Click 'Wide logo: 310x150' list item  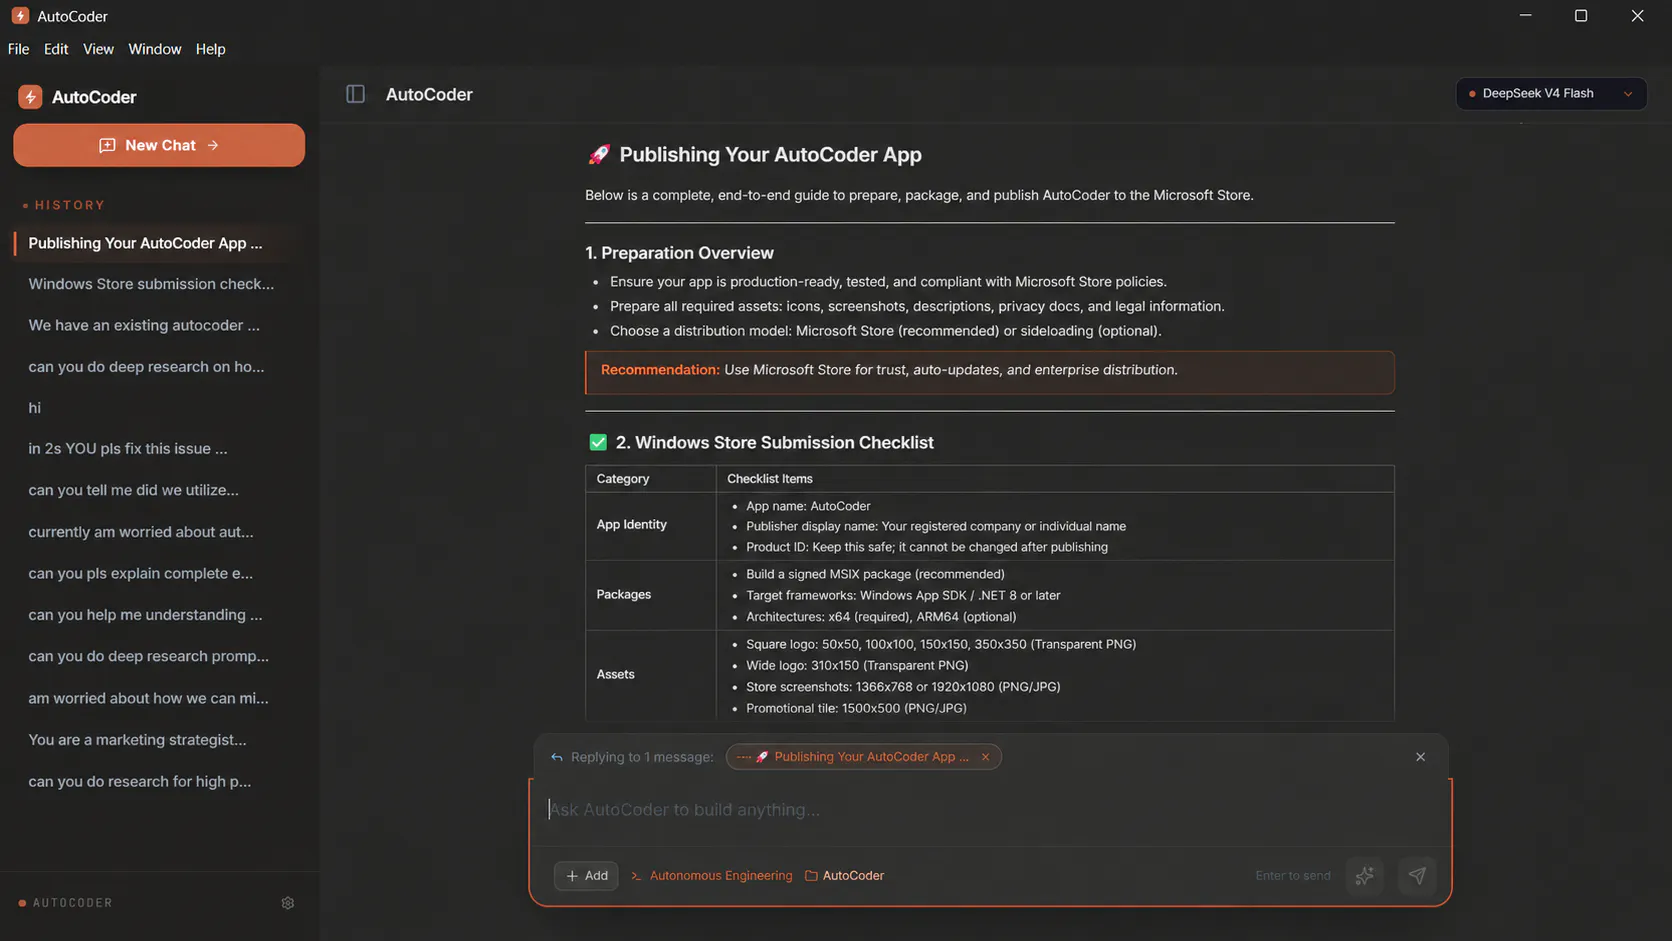click(857, 665)
